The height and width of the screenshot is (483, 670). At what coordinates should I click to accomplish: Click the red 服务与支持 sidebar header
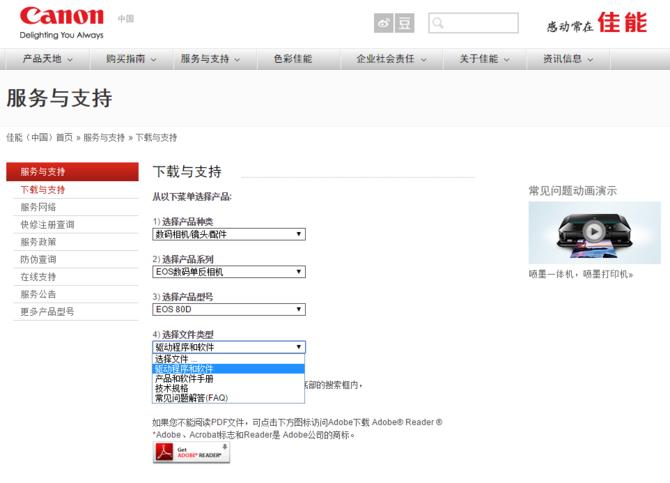(x=72, y=172)
